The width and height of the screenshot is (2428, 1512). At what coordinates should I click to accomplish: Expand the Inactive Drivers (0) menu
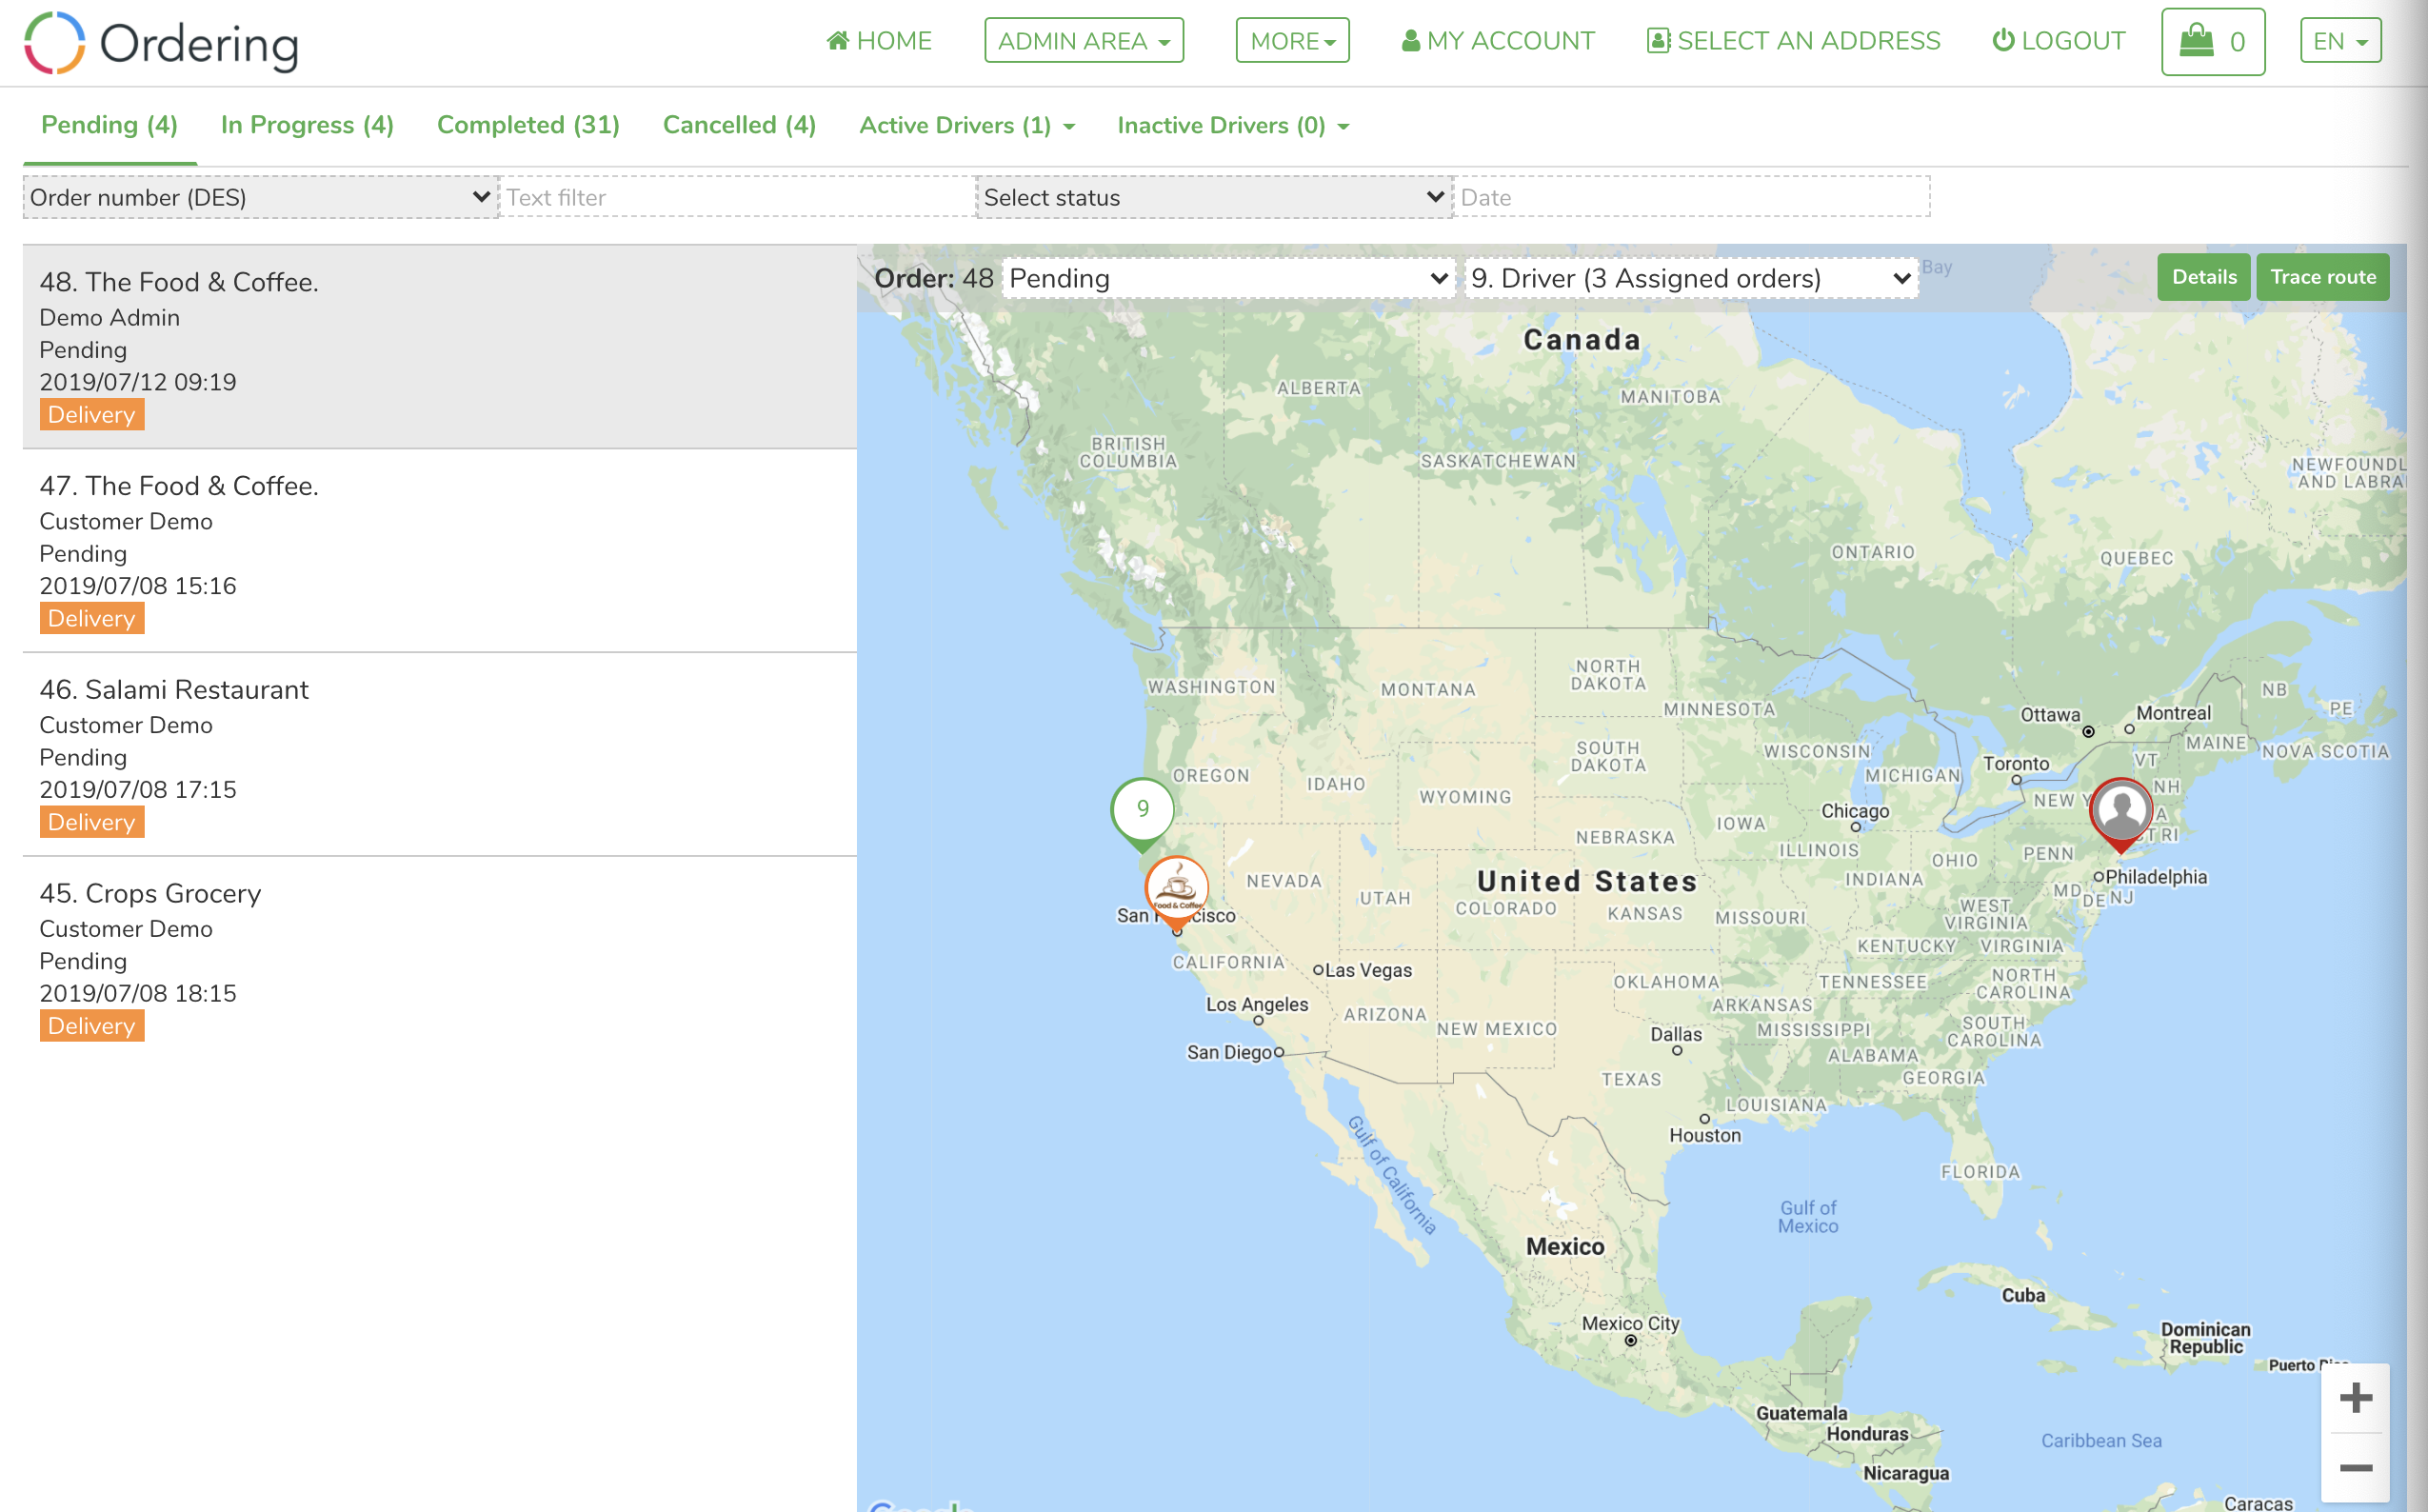1233,125
